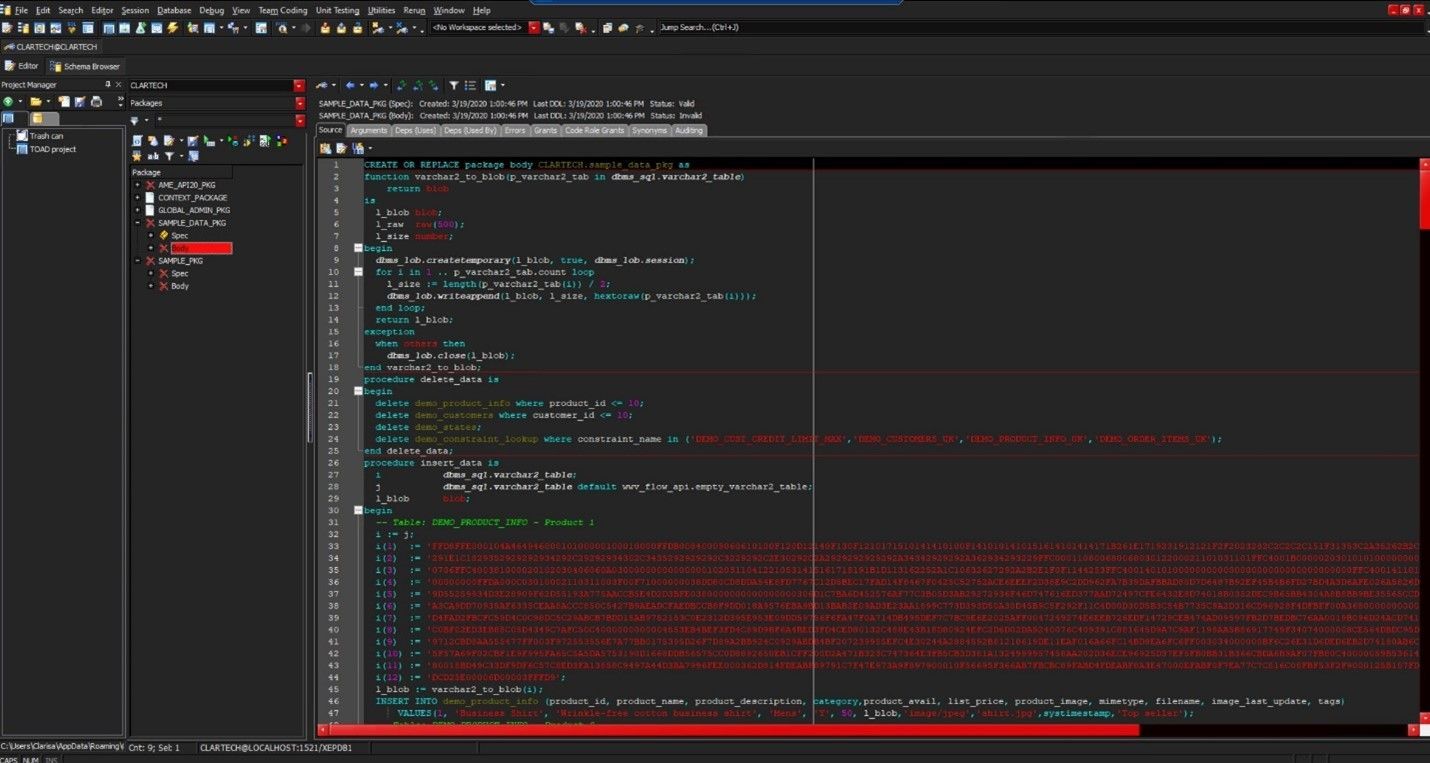Image resolution: width=1430 pixels, height=763 pixels.
Task: Open the Deps (Used By) tab
Action: click(470, 130)
